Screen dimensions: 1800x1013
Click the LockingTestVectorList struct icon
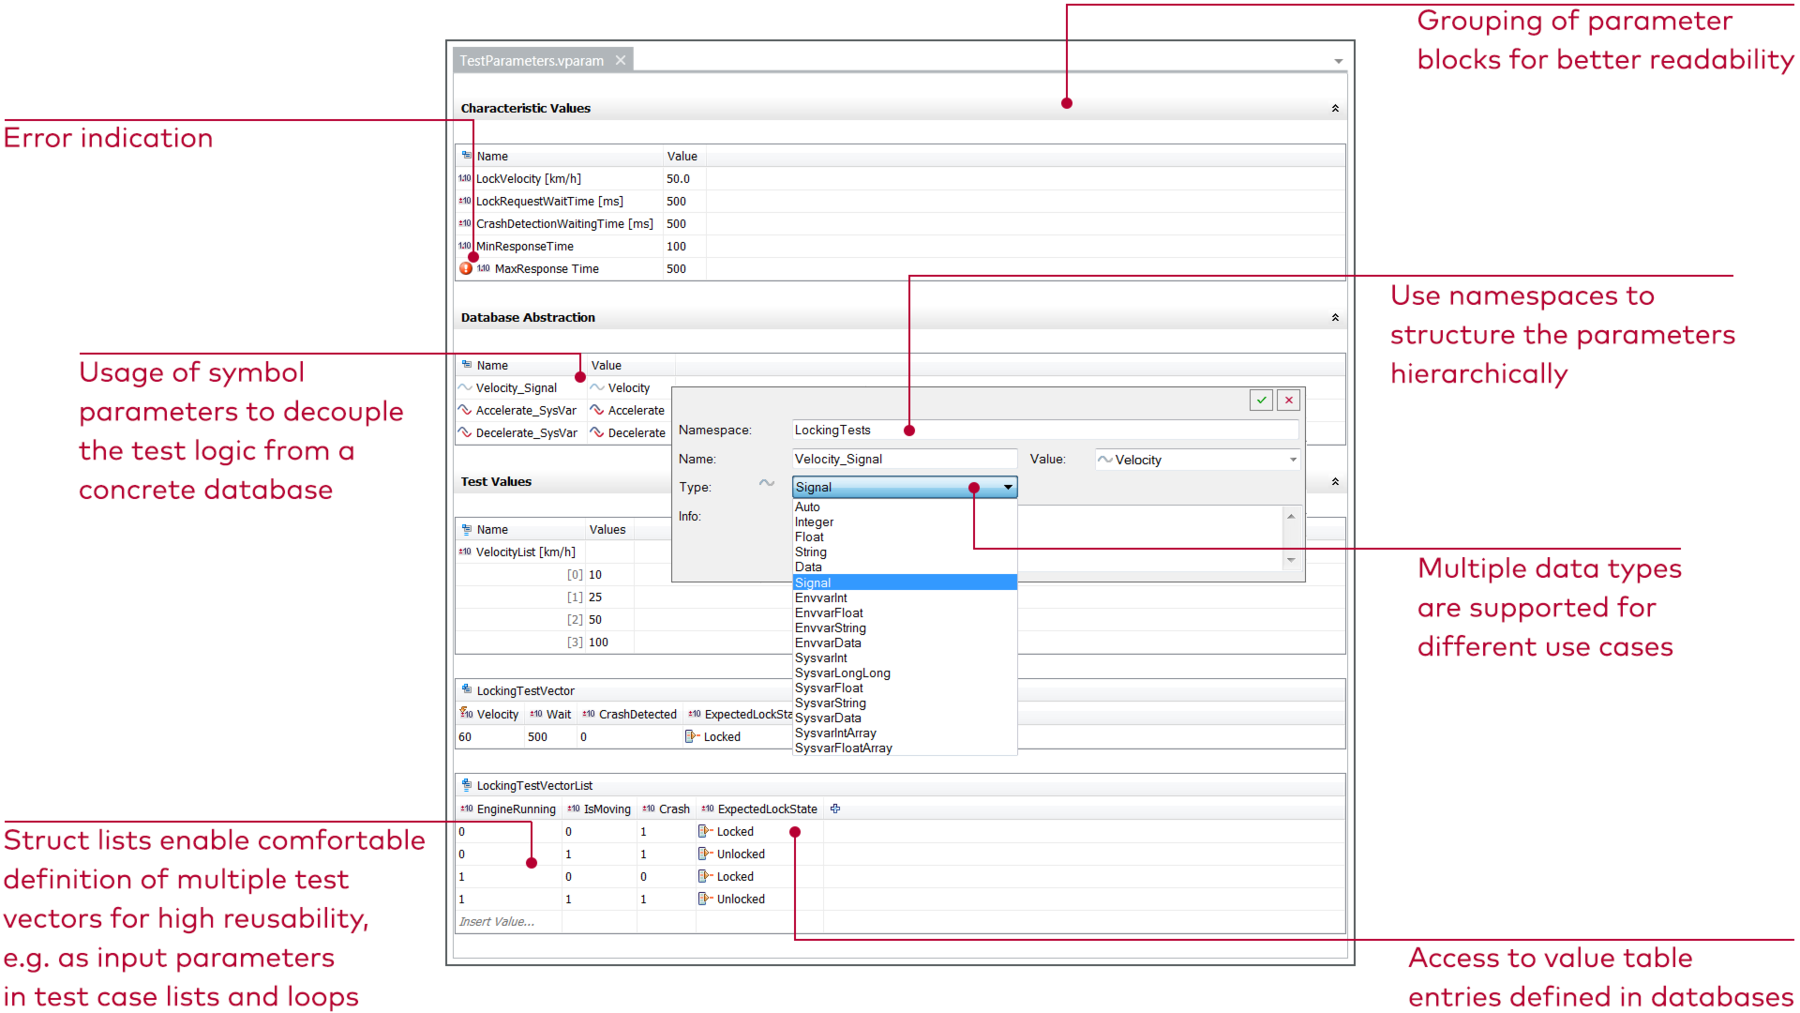coord(466,785)
